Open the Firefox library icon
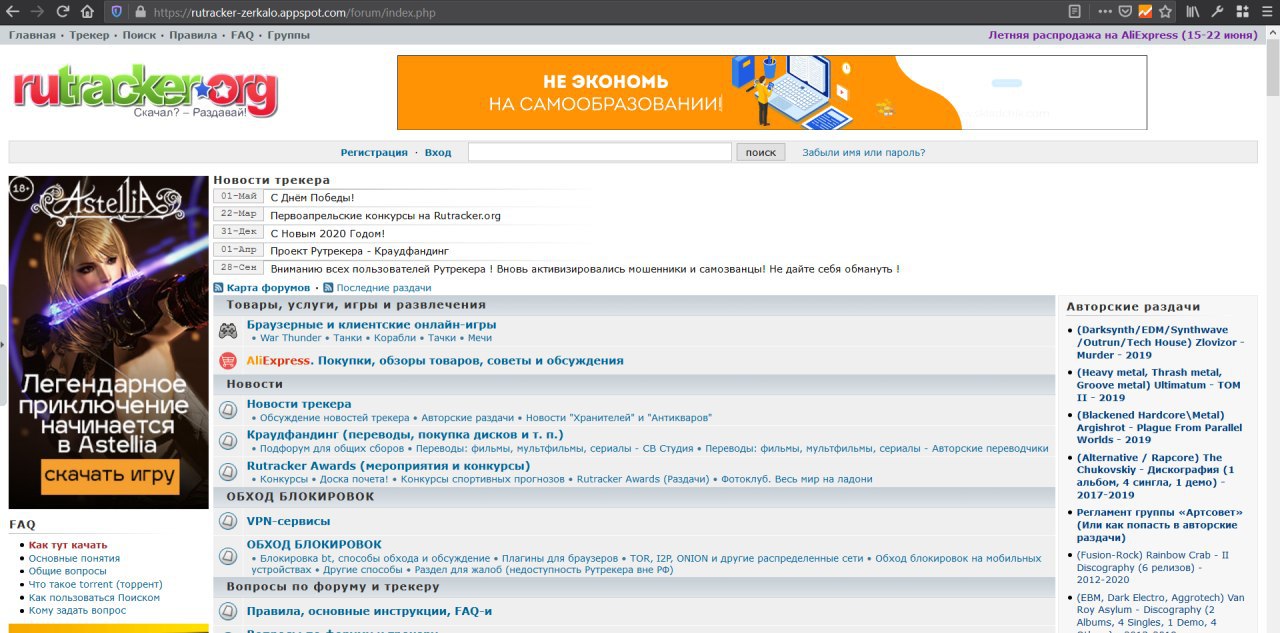This screenshot has height=633, width=1280. coord(1192,12)
